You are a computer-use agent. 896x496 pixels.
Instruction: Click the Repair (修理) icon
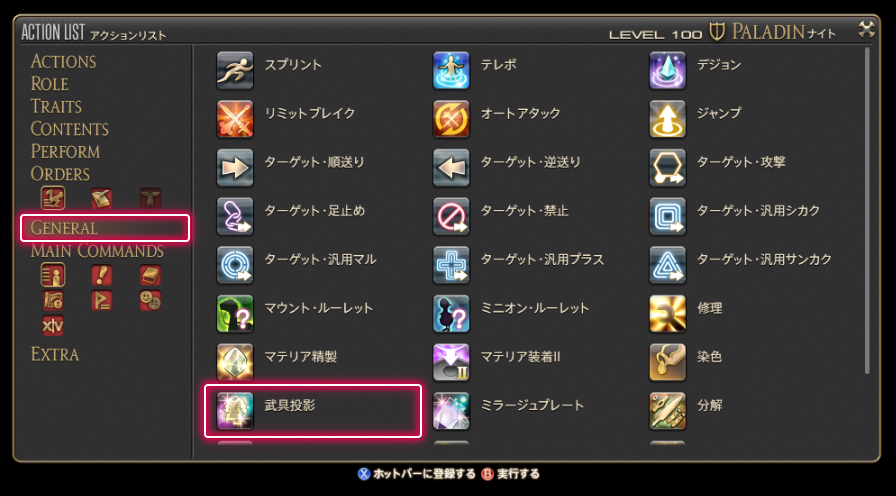(667, 314)
